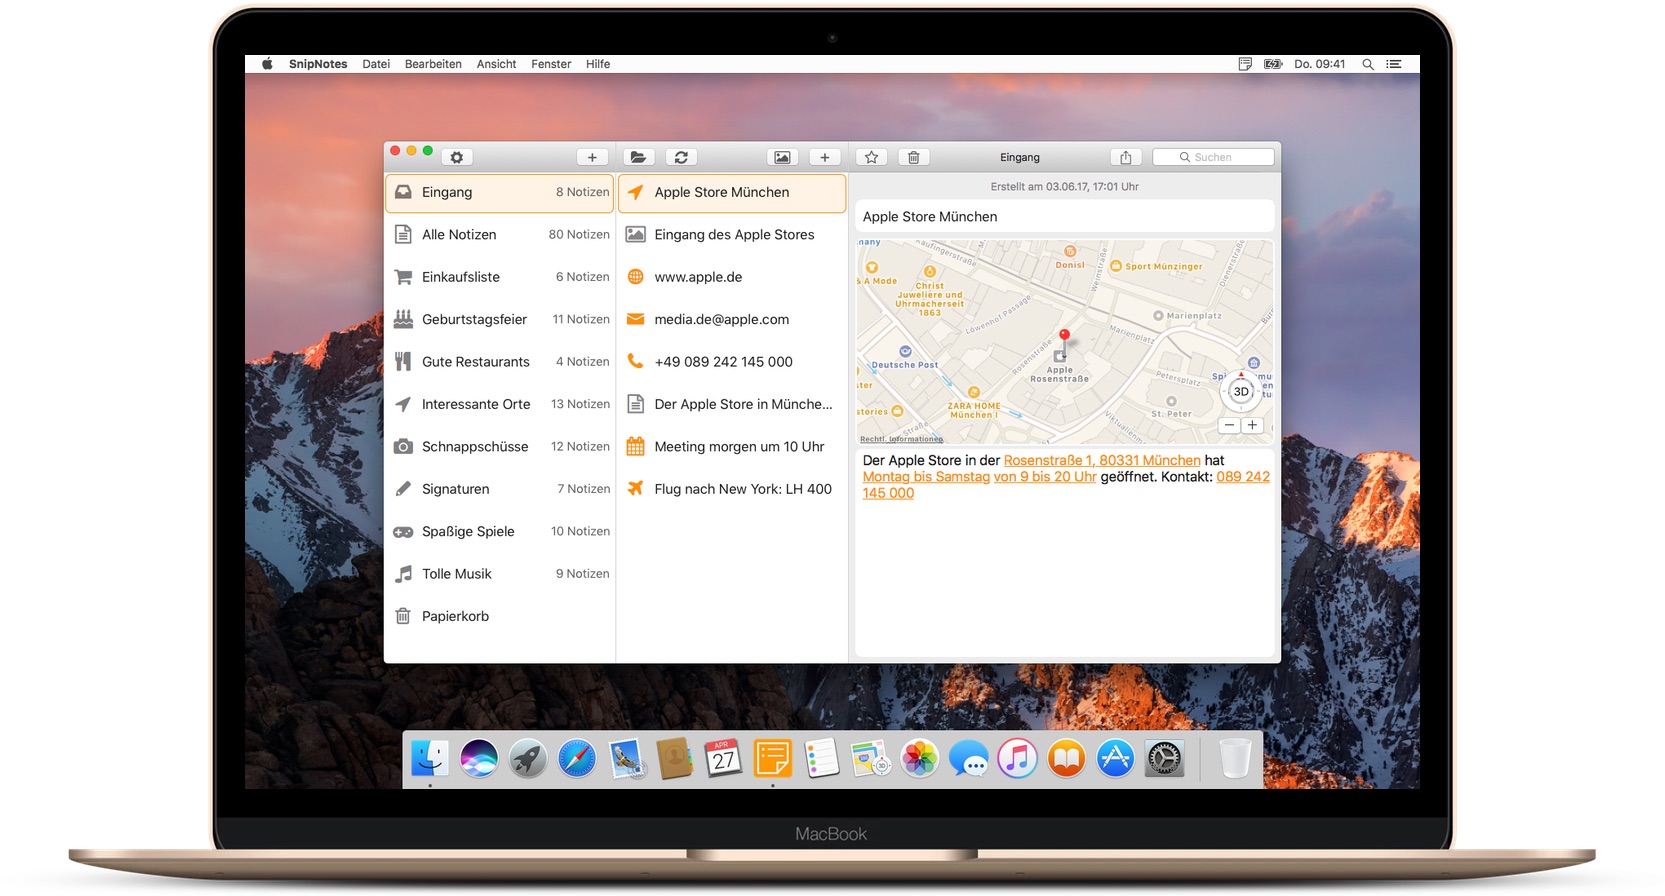Open App Store from the Dock
1665x896 pixels.
tap(1116, 759)
